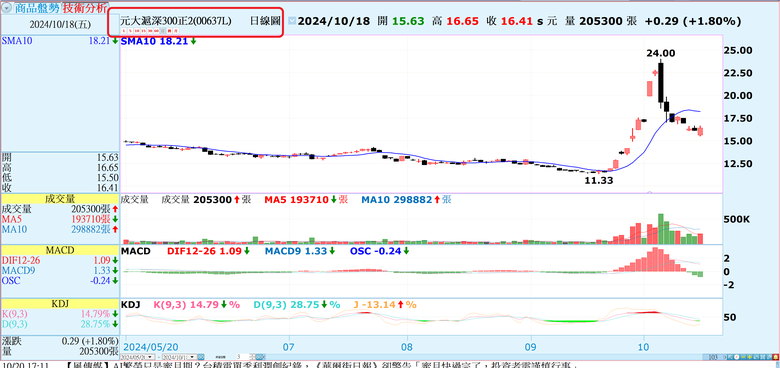The height and width of the screenshot is (368, 780).
Task: Switch to the 商品盤勢 tab
Action: coord(37,8)
